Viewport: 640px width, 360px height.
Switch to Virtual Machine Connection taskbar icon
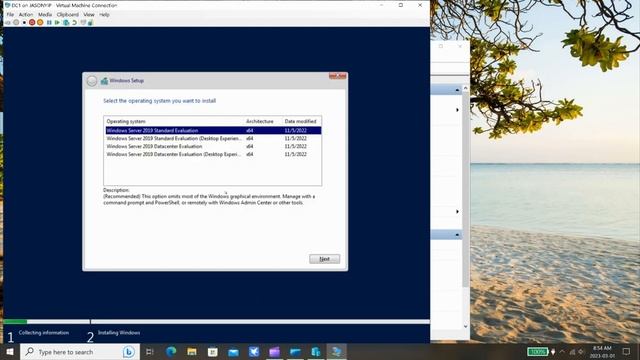[x=337, y=351]
